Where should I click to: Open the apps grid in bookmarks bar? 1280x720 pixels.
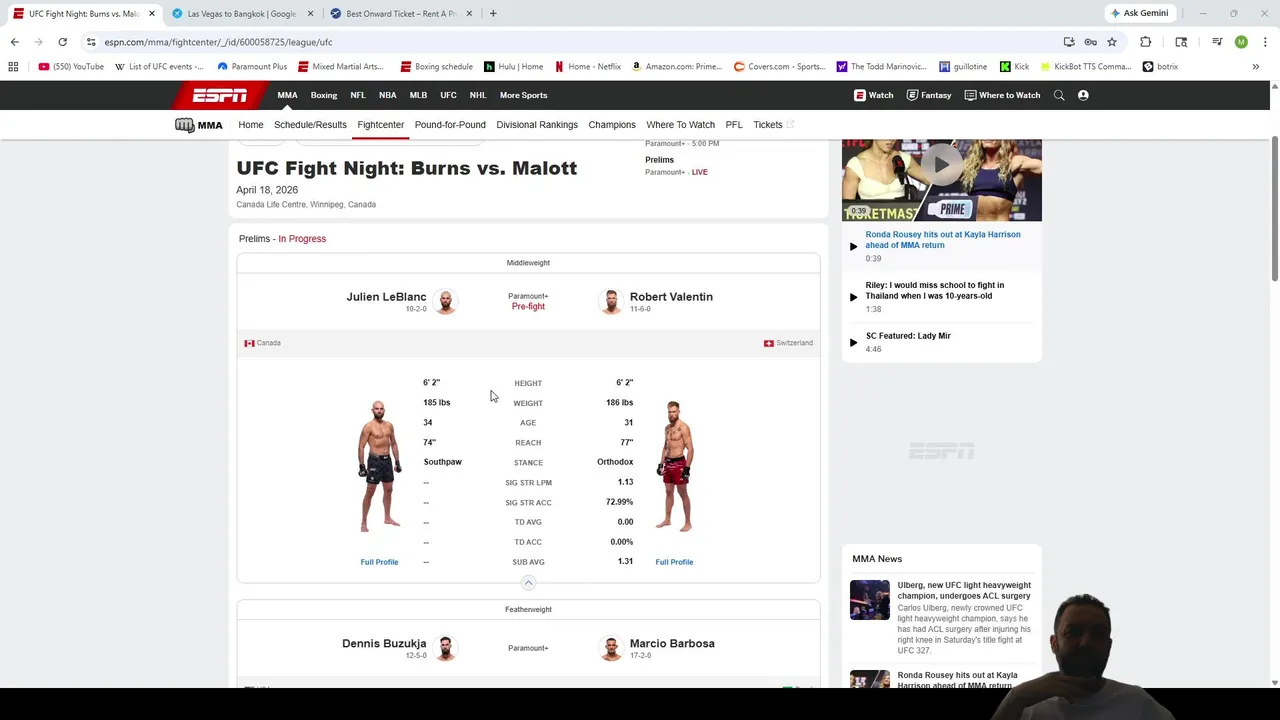click(13, 67)
